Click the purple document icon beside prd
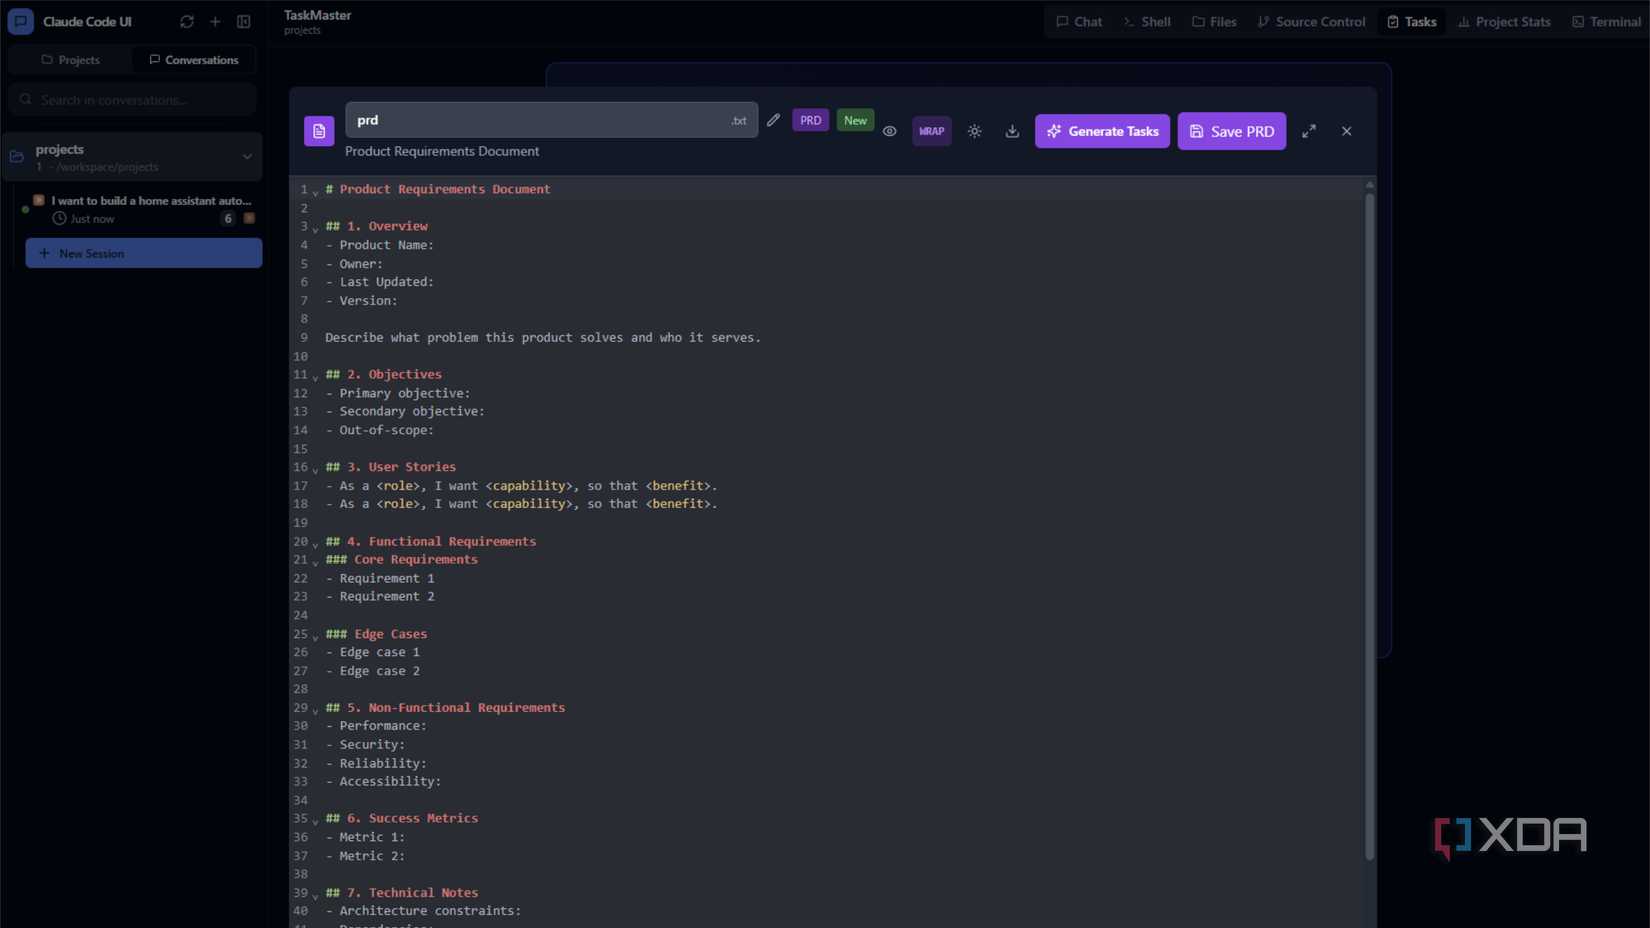The height and width of the screenshot is (928, 1650). pyautogui.click(x=319, y=131)
